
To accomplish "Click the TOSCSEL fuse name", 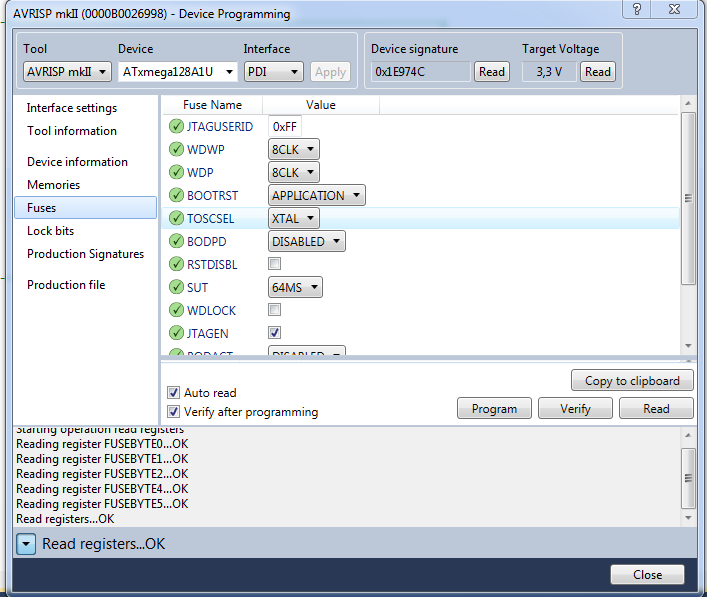I will click(211, 219).
